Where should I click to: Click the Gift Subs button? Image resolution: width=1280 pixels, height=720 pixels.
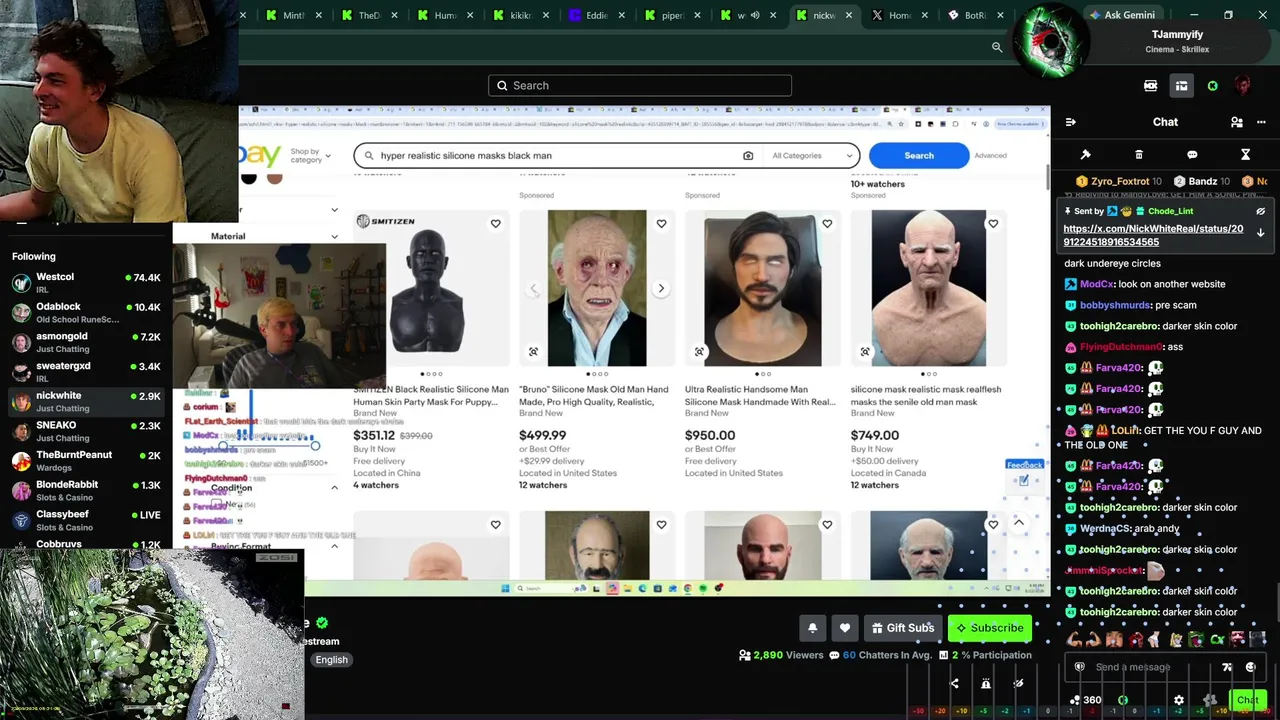pos(902,628)
